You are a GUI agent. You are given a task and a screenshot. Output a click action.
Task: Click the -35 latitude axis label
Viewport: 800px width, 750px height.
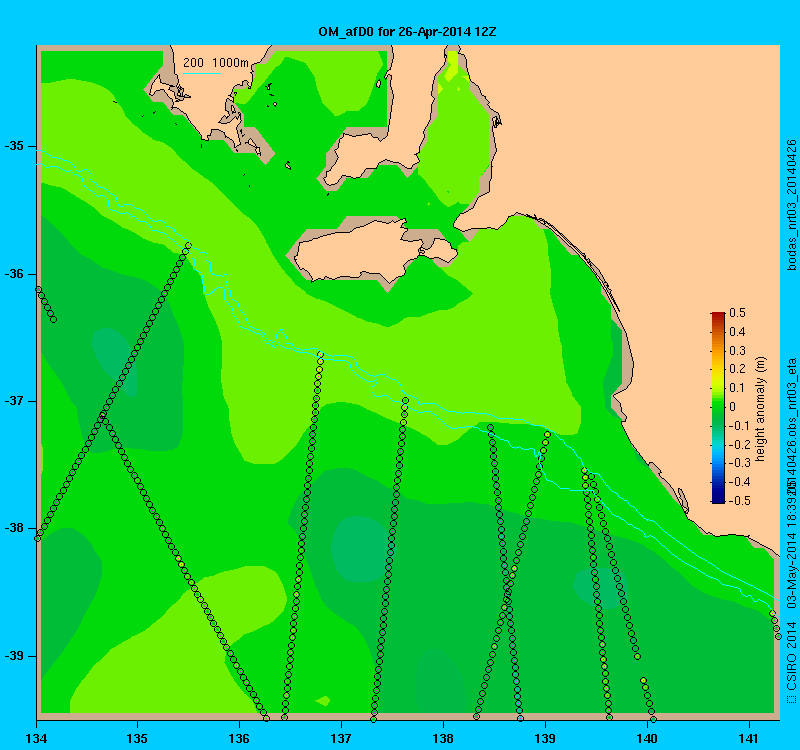pos(14,146)
